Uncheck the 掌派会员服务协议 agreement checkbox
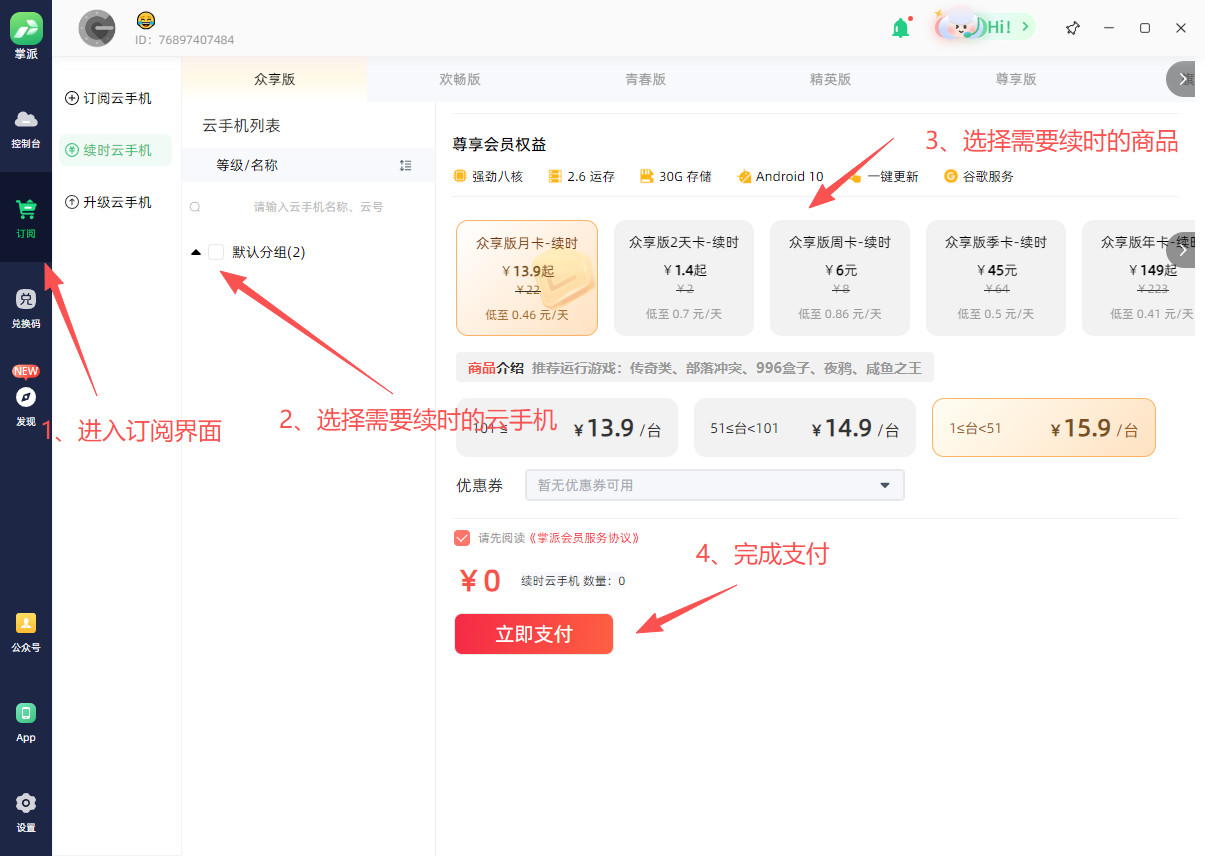This screenshot has width=1205, height=856. tap(462, 538)
